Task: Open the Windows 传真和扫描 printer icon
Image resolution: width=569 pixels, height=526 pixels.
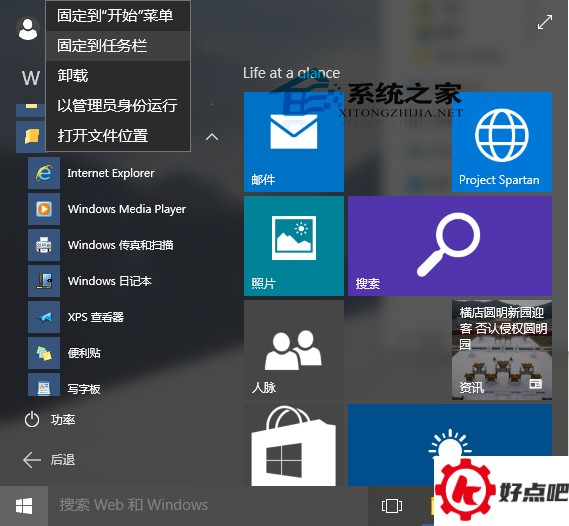Action: pos(44,245)
